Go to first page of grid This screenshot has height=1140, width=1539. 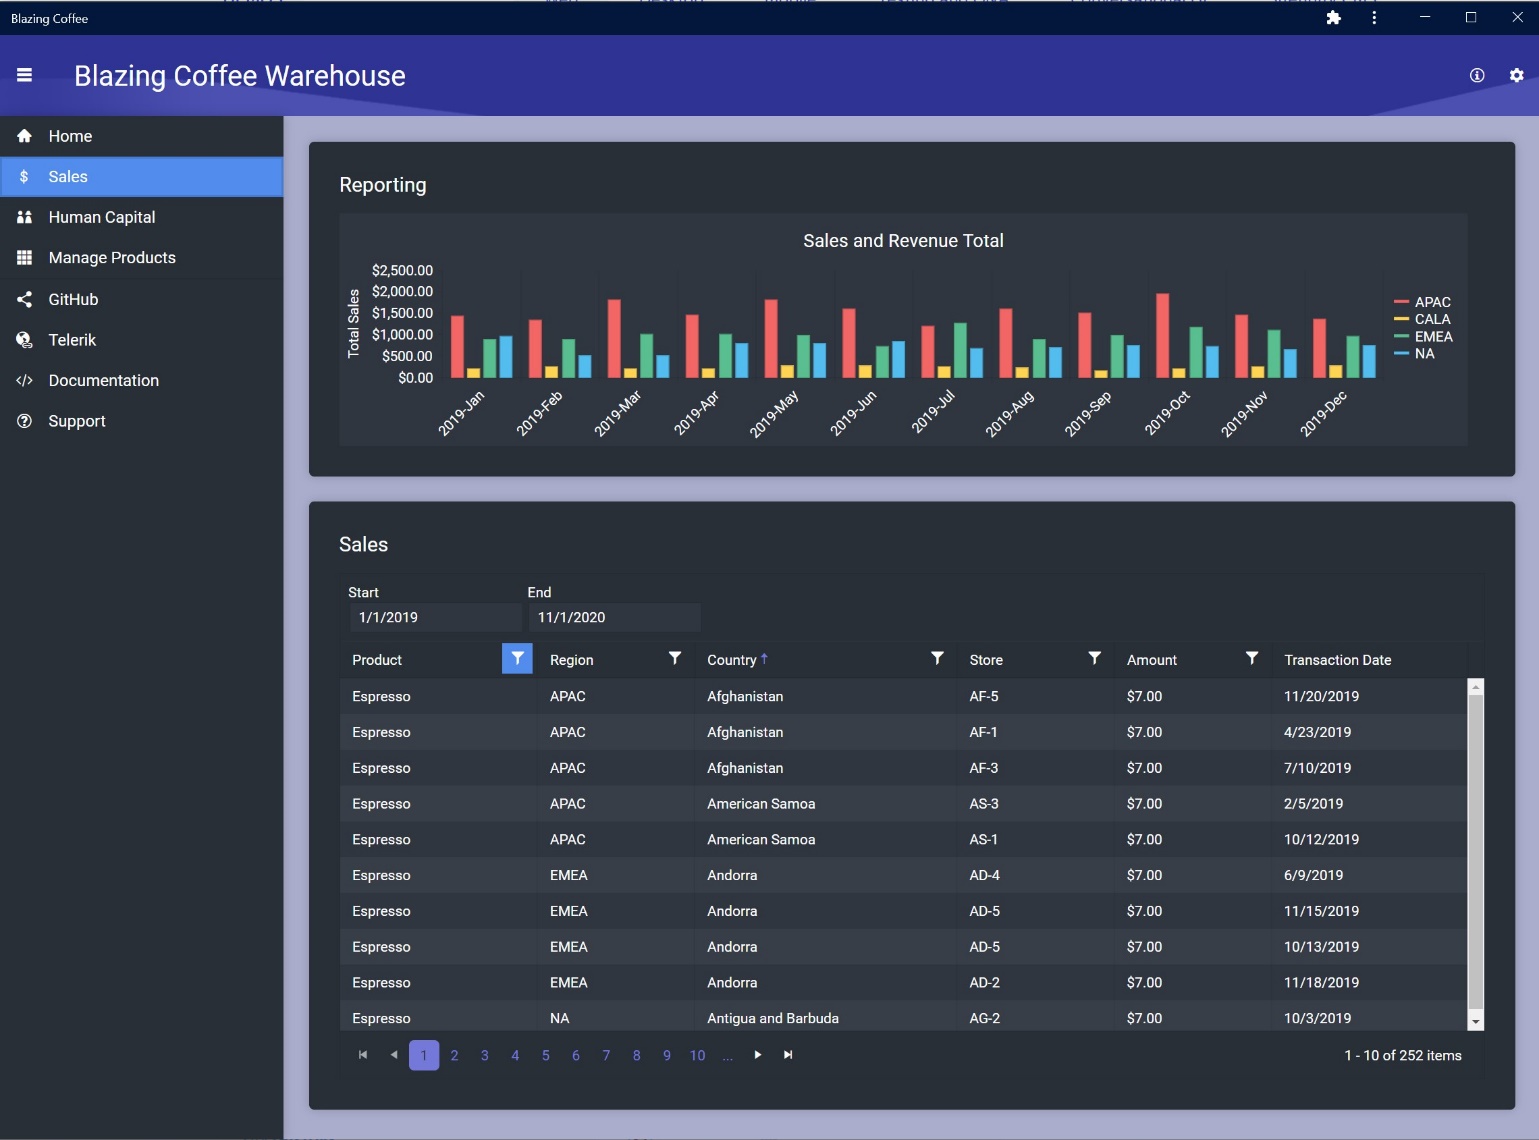[363, 1055]
